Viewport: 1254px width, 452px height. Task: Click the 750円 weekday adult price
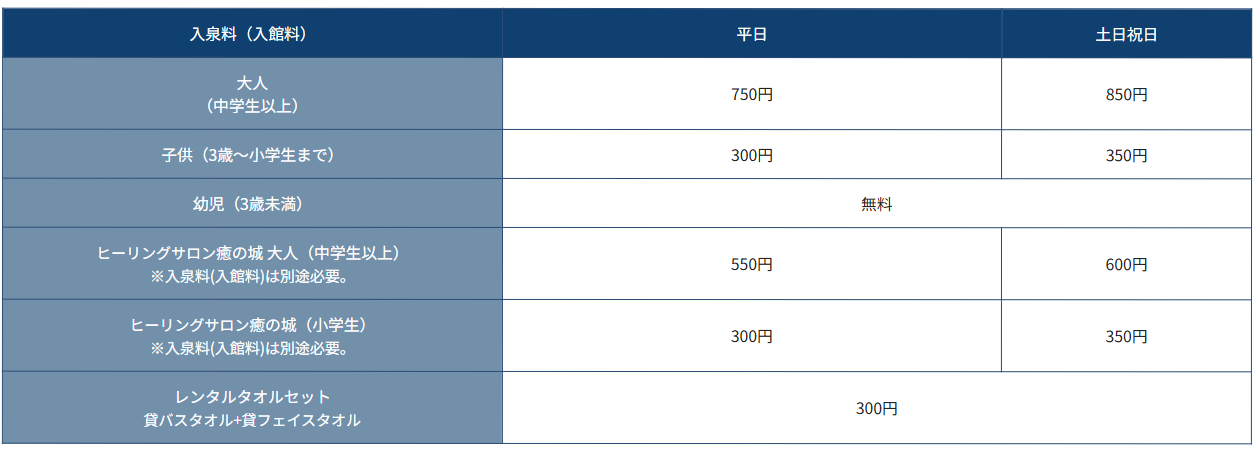pos(752,95)
